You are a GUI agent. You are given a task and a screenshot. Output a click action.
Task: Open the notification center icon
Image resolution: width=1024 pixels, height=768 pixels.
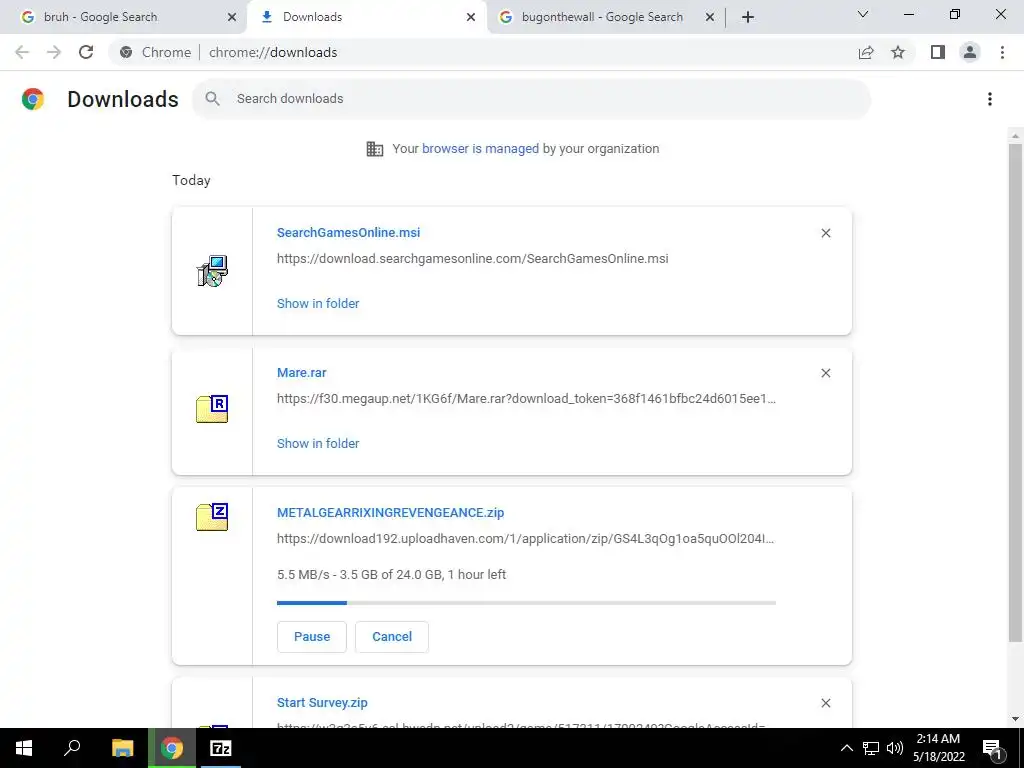click(x=993, y=748)
